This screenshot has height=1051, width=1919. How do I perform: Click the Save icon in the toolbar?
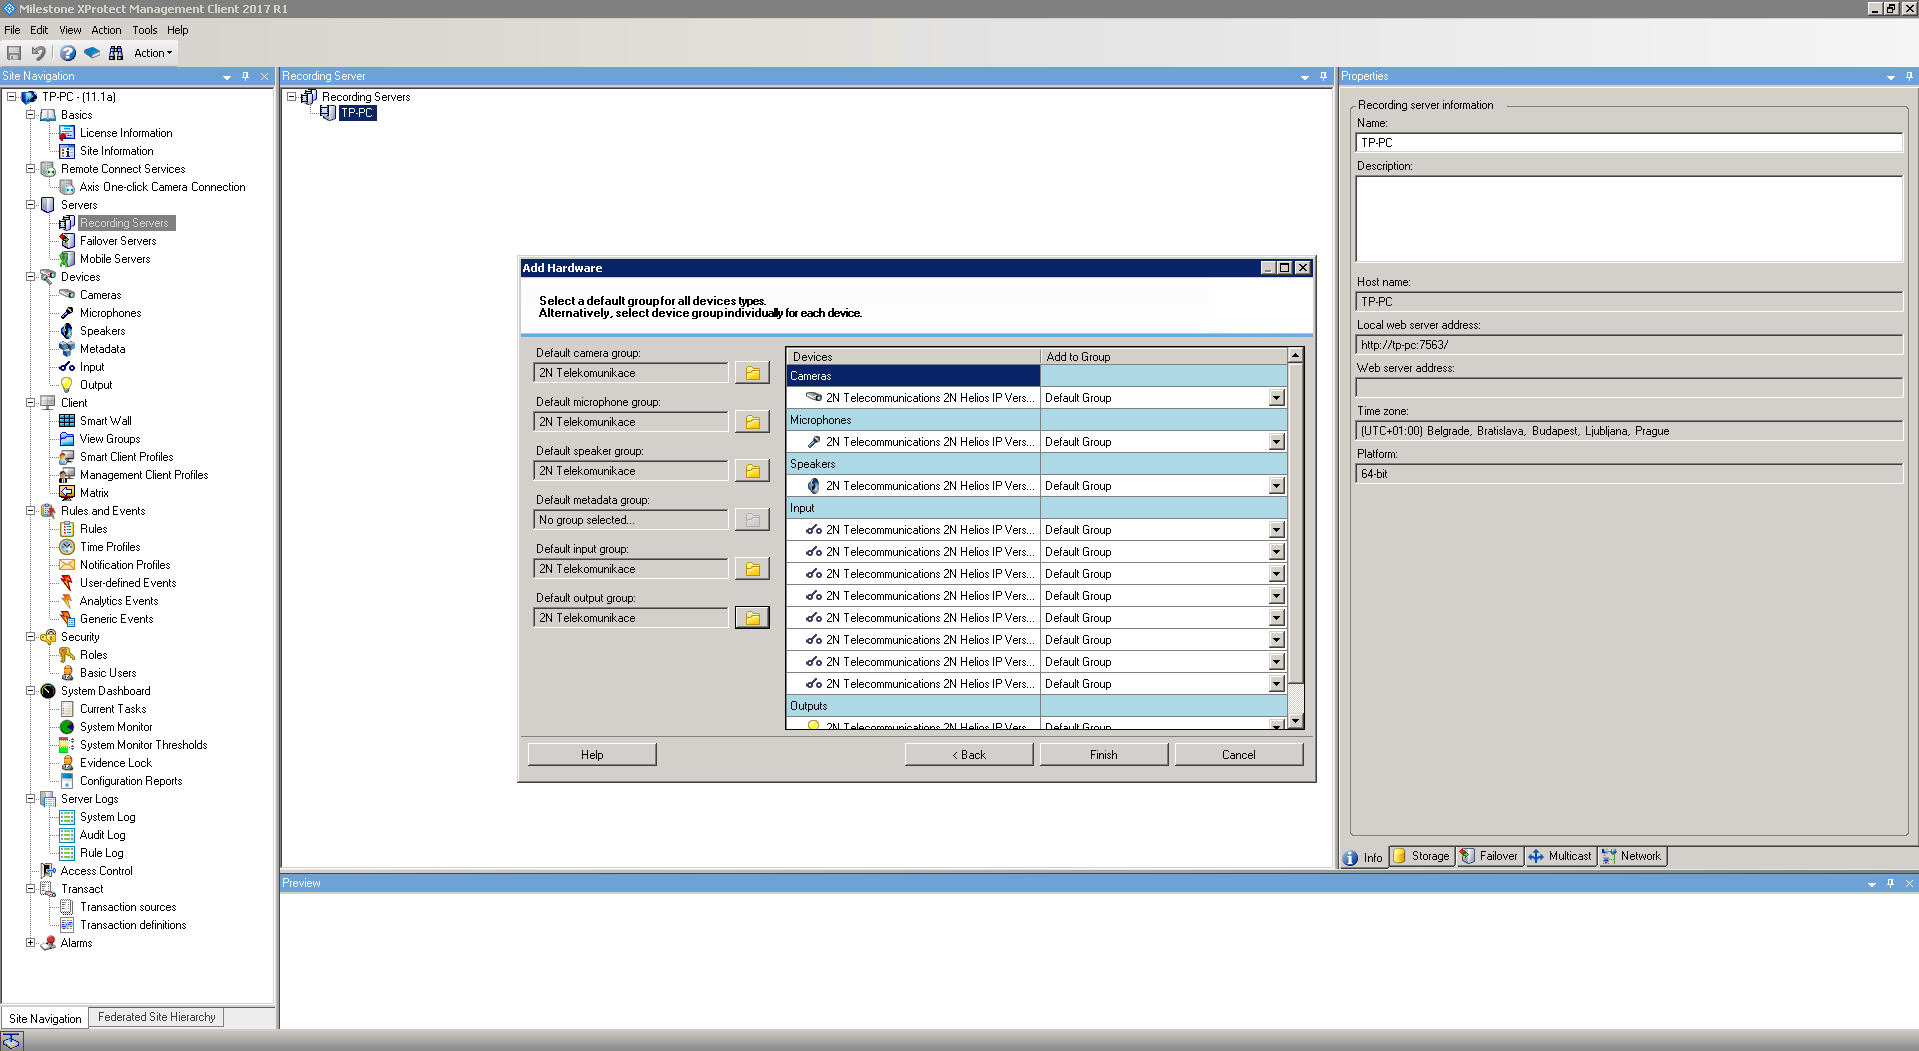[x=14, y=53]
